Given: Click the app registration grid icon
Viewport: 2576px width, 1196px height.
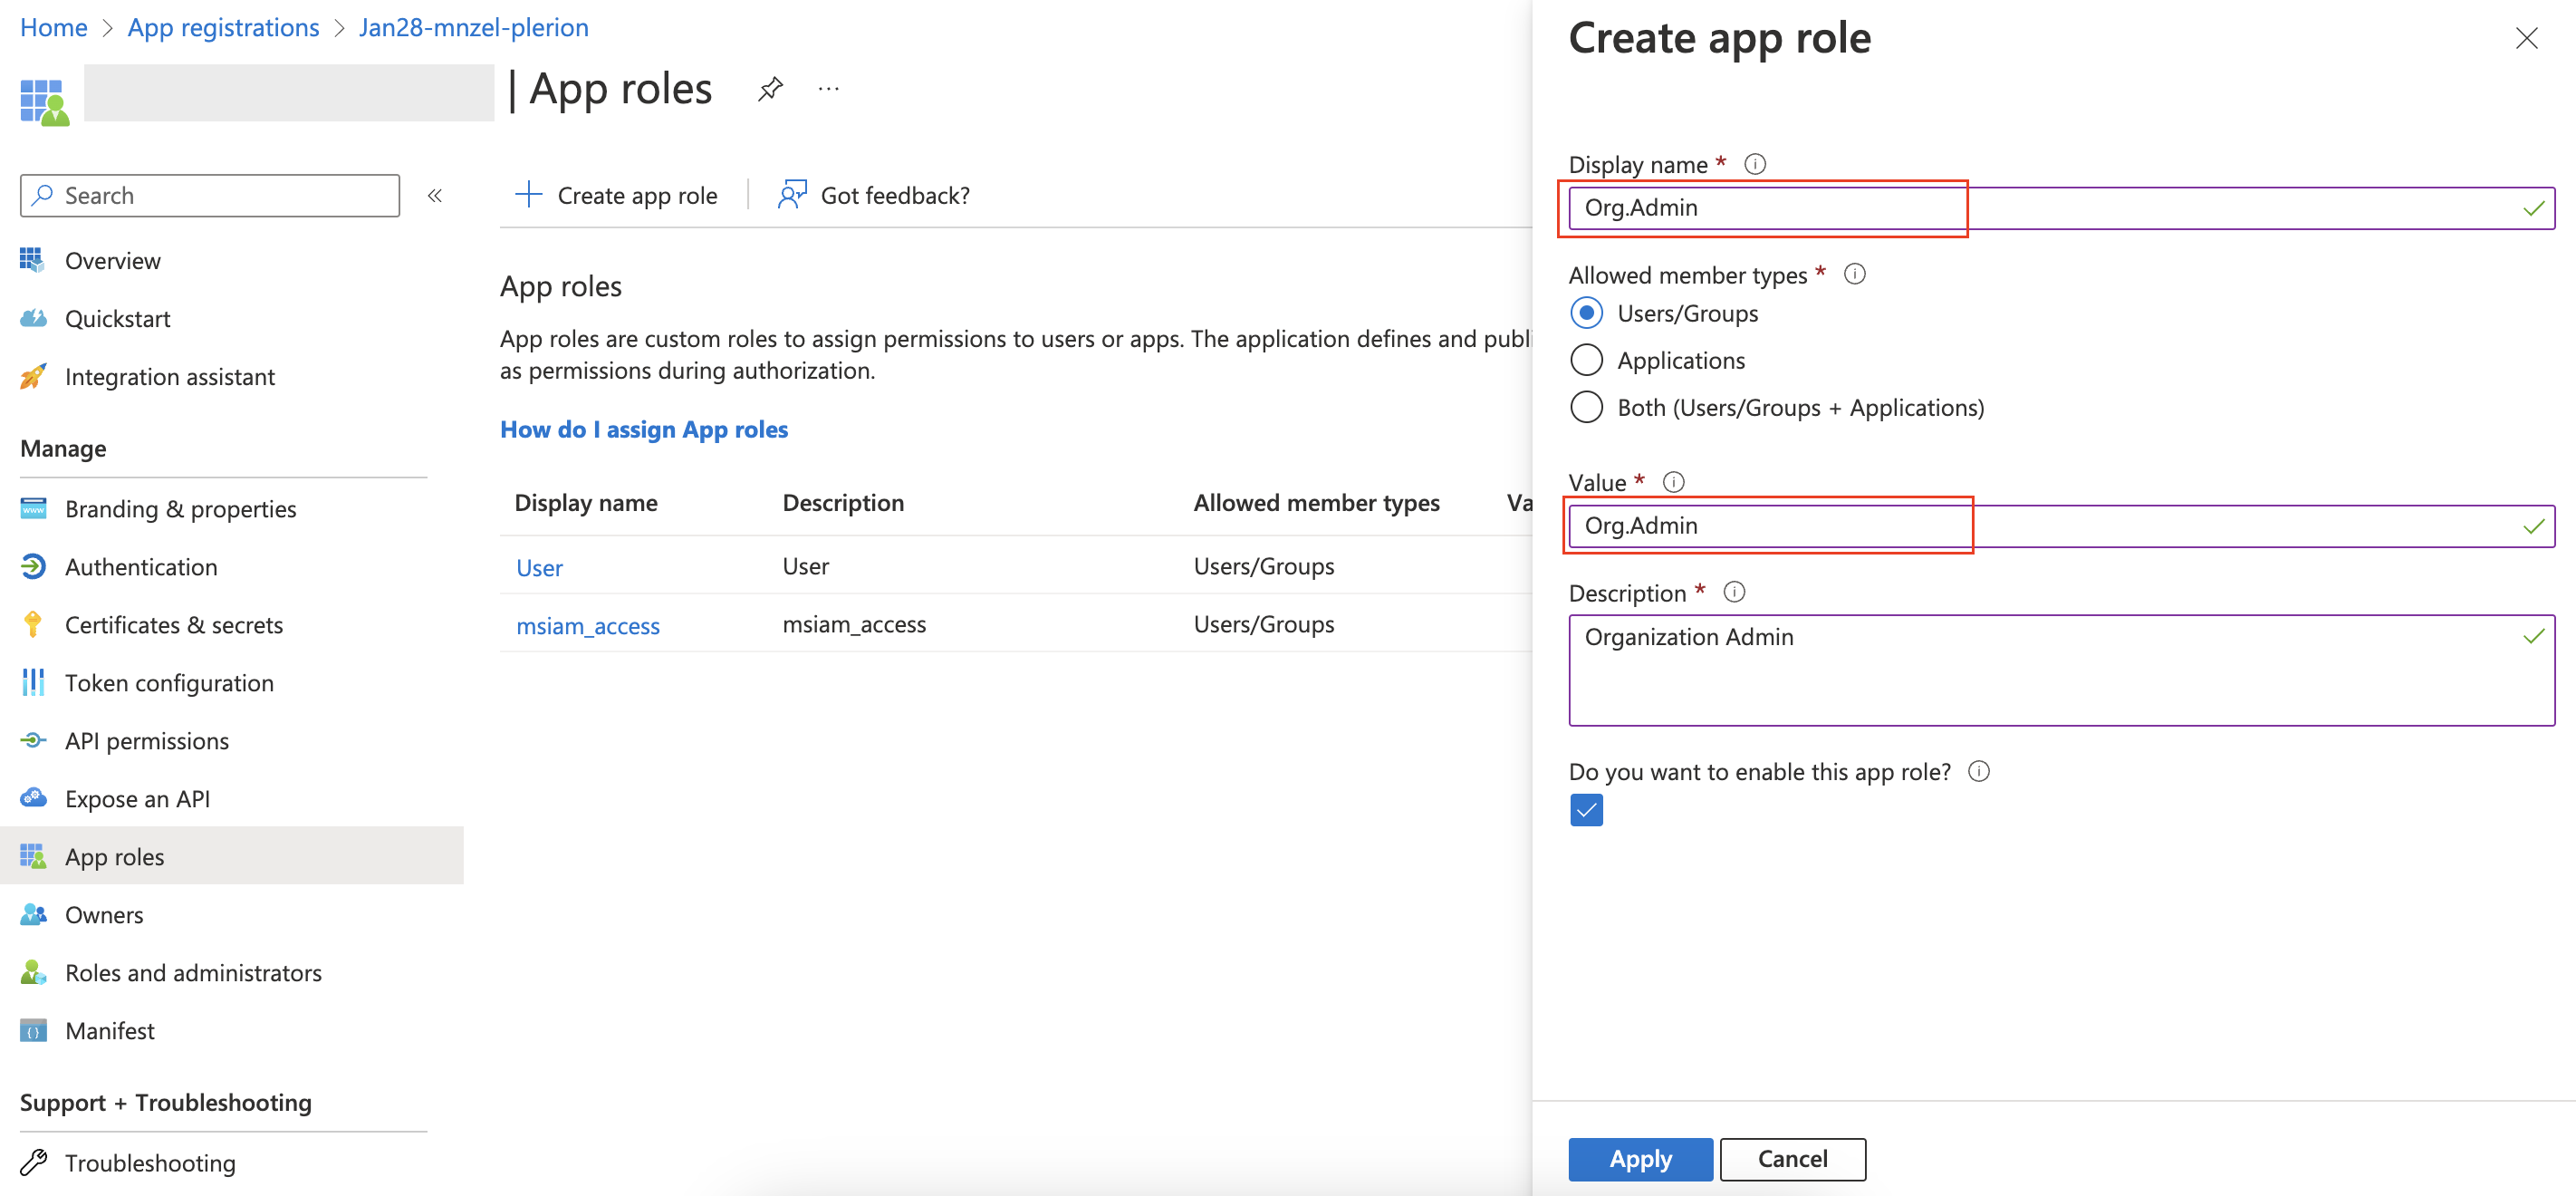Looking at the screenshot, I should click(x=45, y=102).
